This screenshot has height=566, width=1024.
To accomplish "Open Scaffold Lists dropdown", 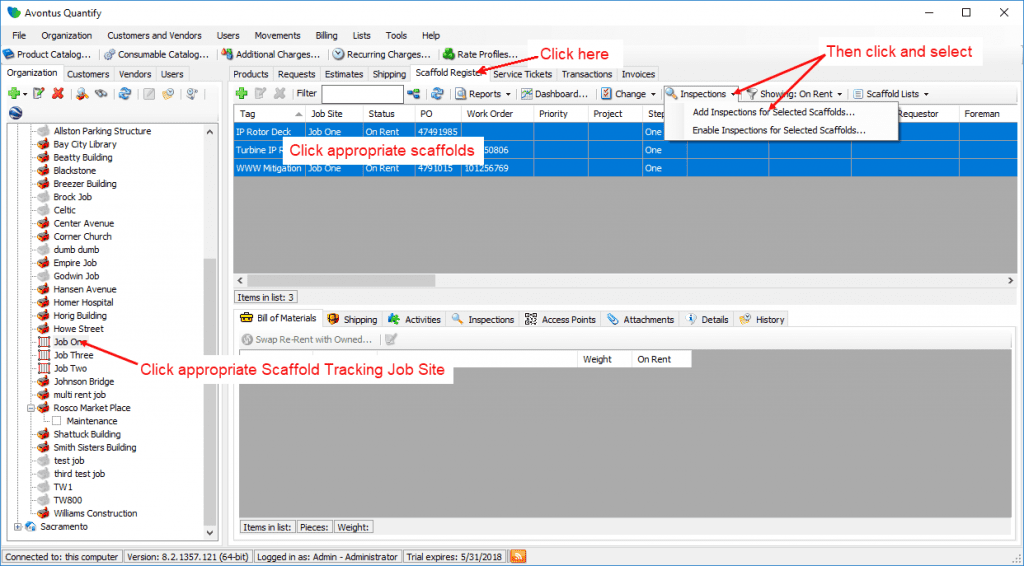I will [891, 94].
